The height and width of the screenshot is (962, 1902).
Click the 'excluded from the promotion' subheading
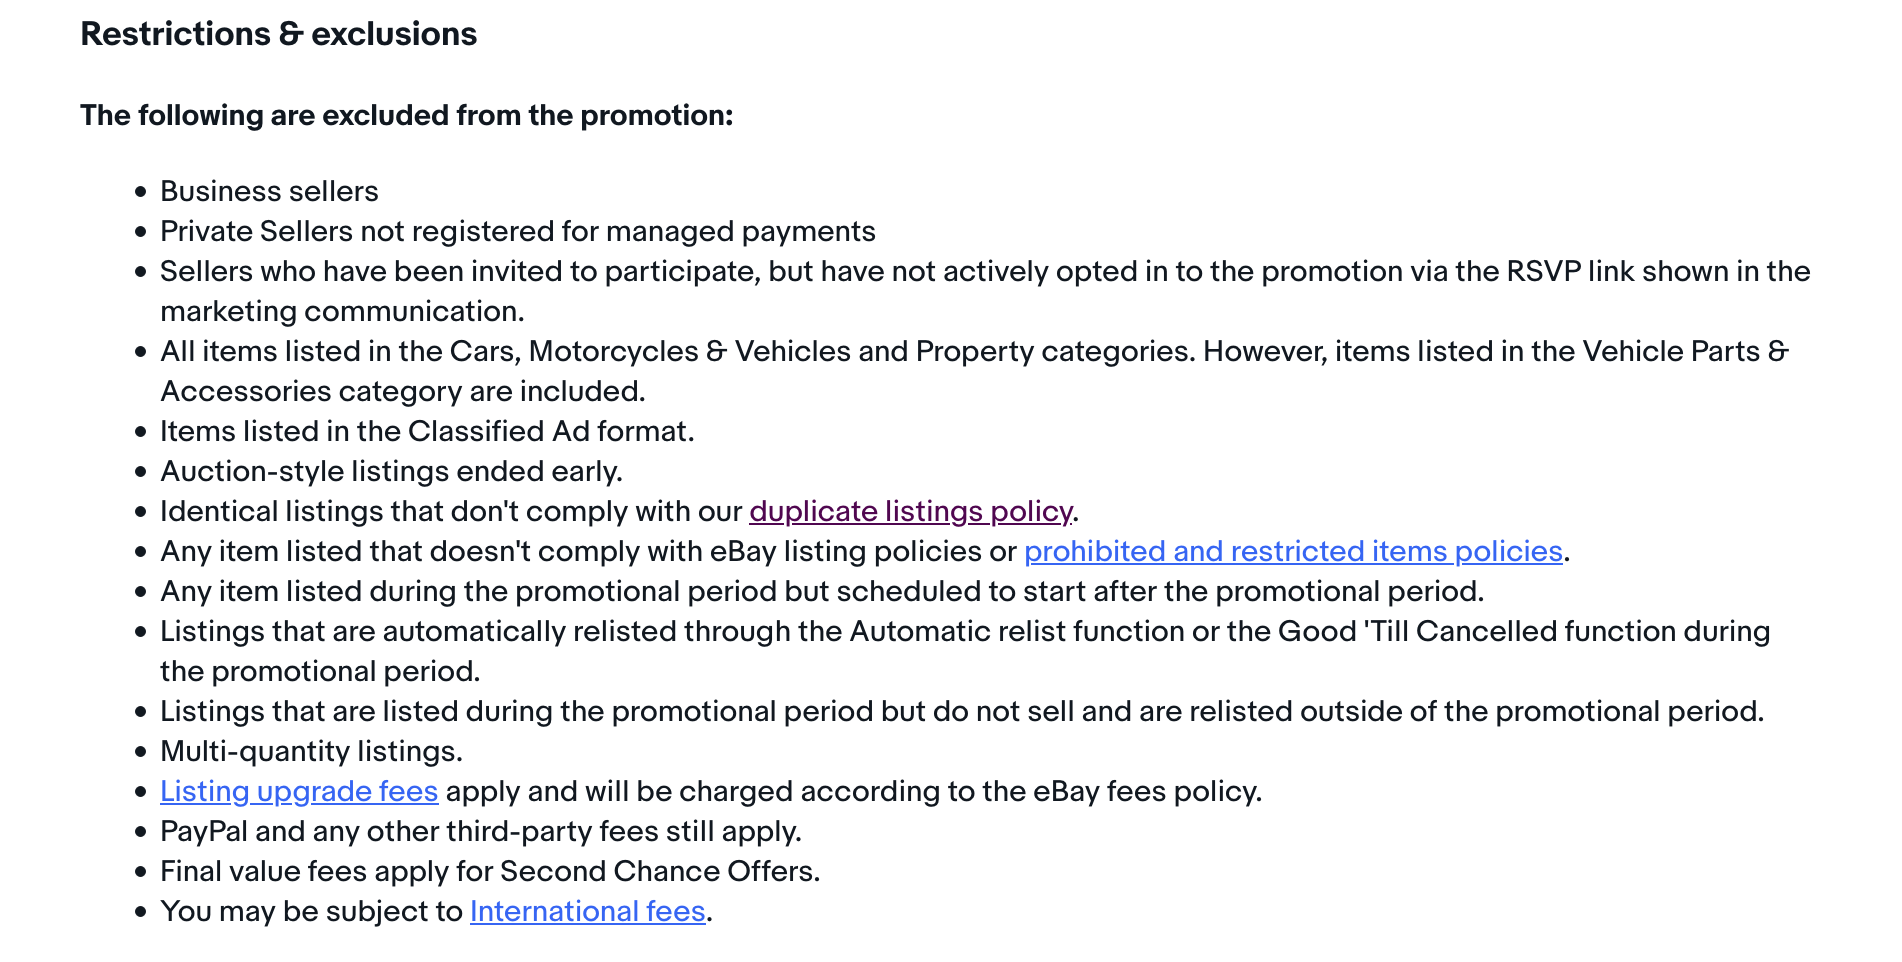(406, 115)
